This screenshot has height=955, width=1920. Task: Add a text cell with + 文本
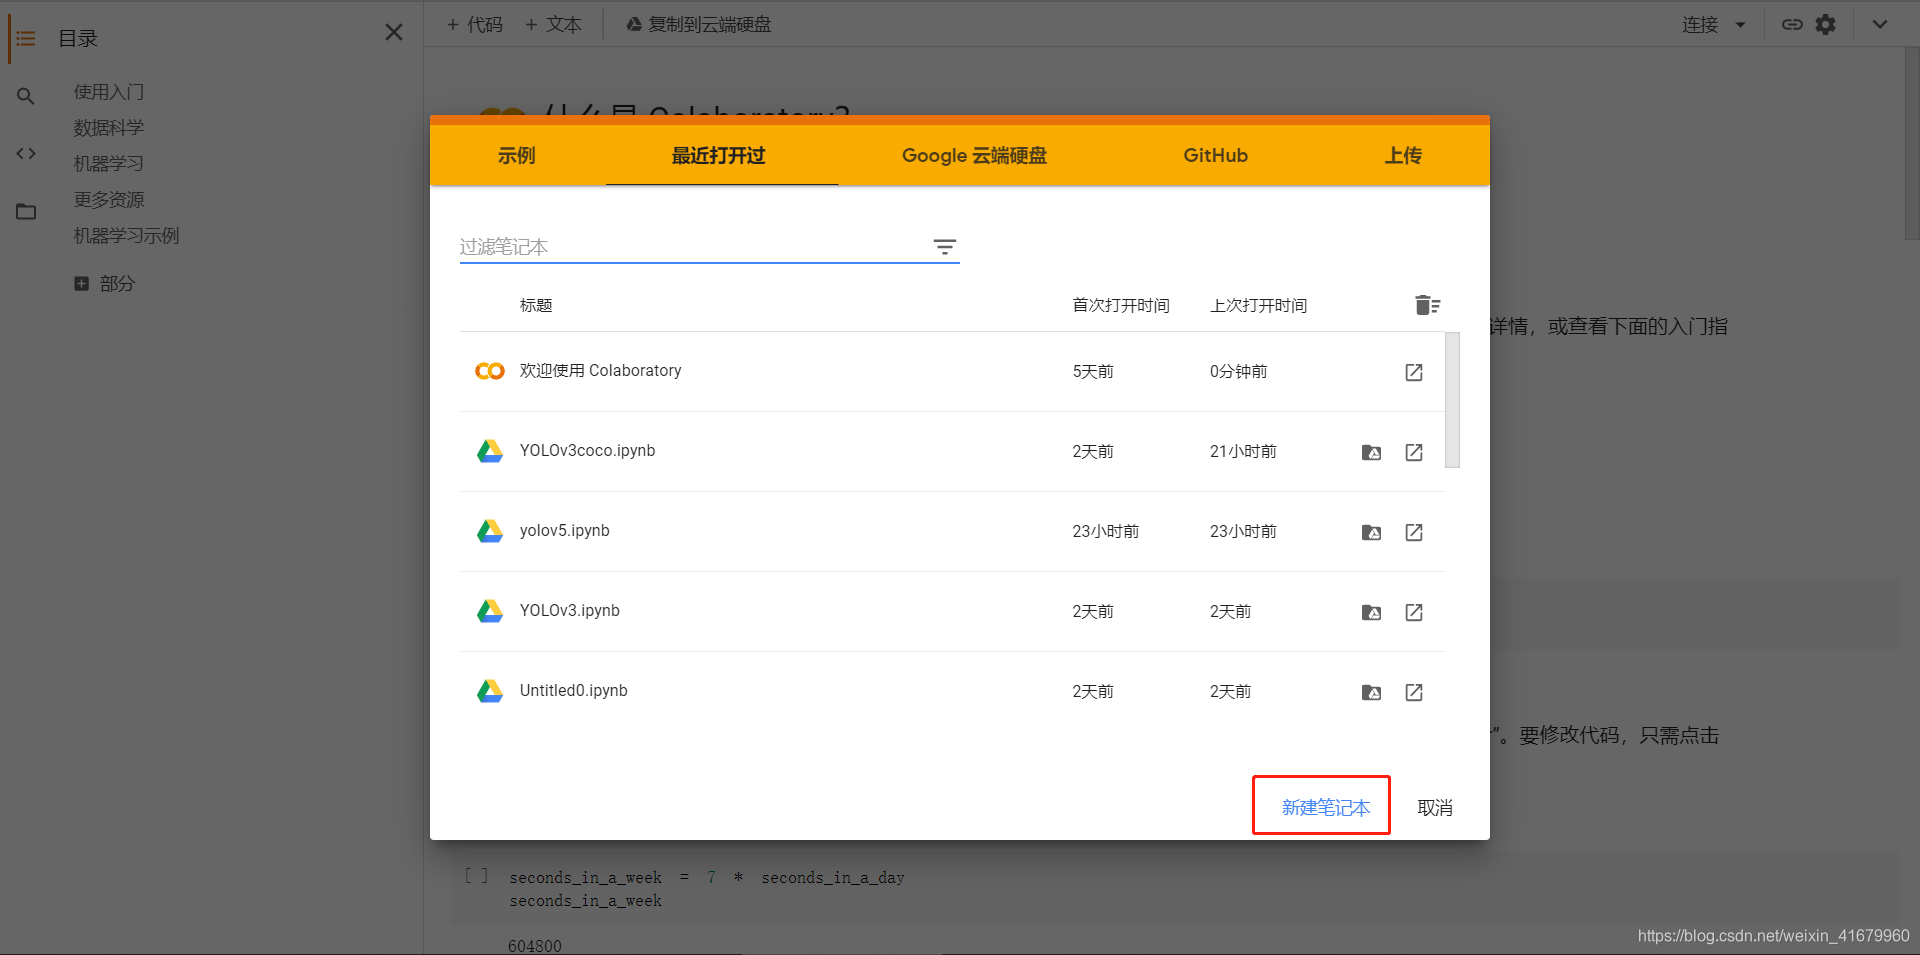pyautogui.click(x=553, y=24)
